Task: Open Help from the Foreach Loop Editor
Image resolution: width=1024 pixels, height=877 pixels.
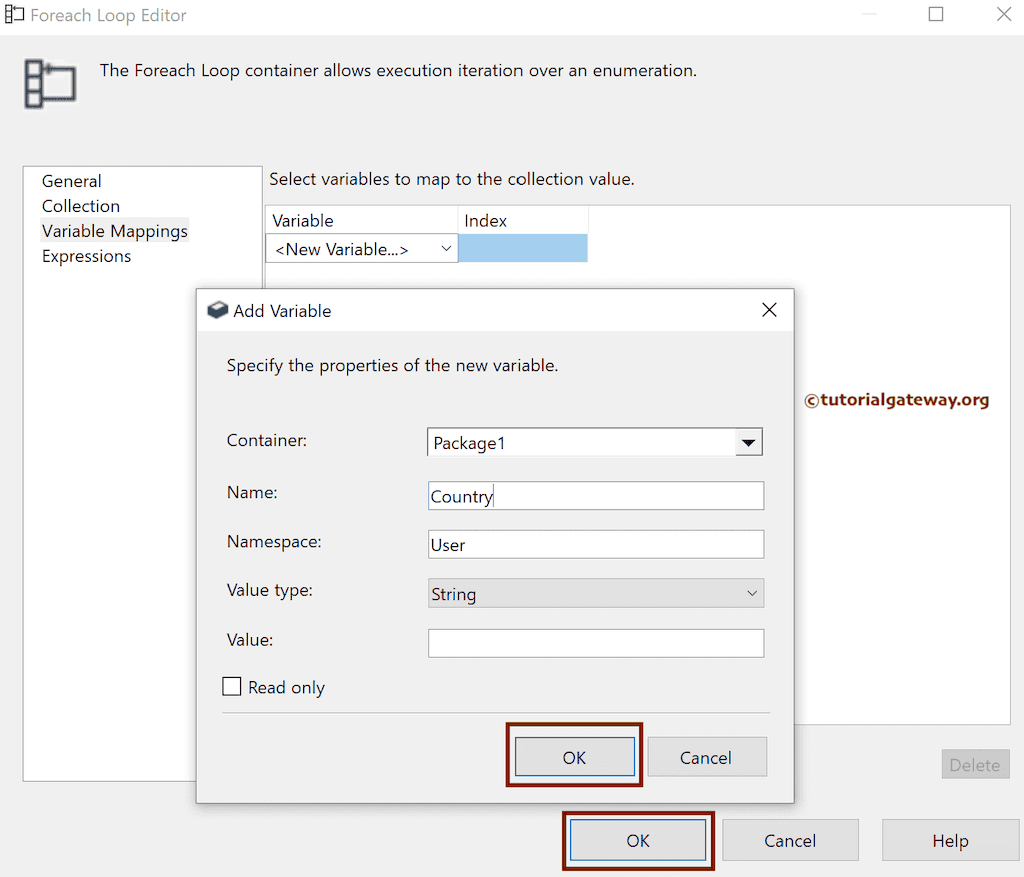Action: tap(949, 840)
